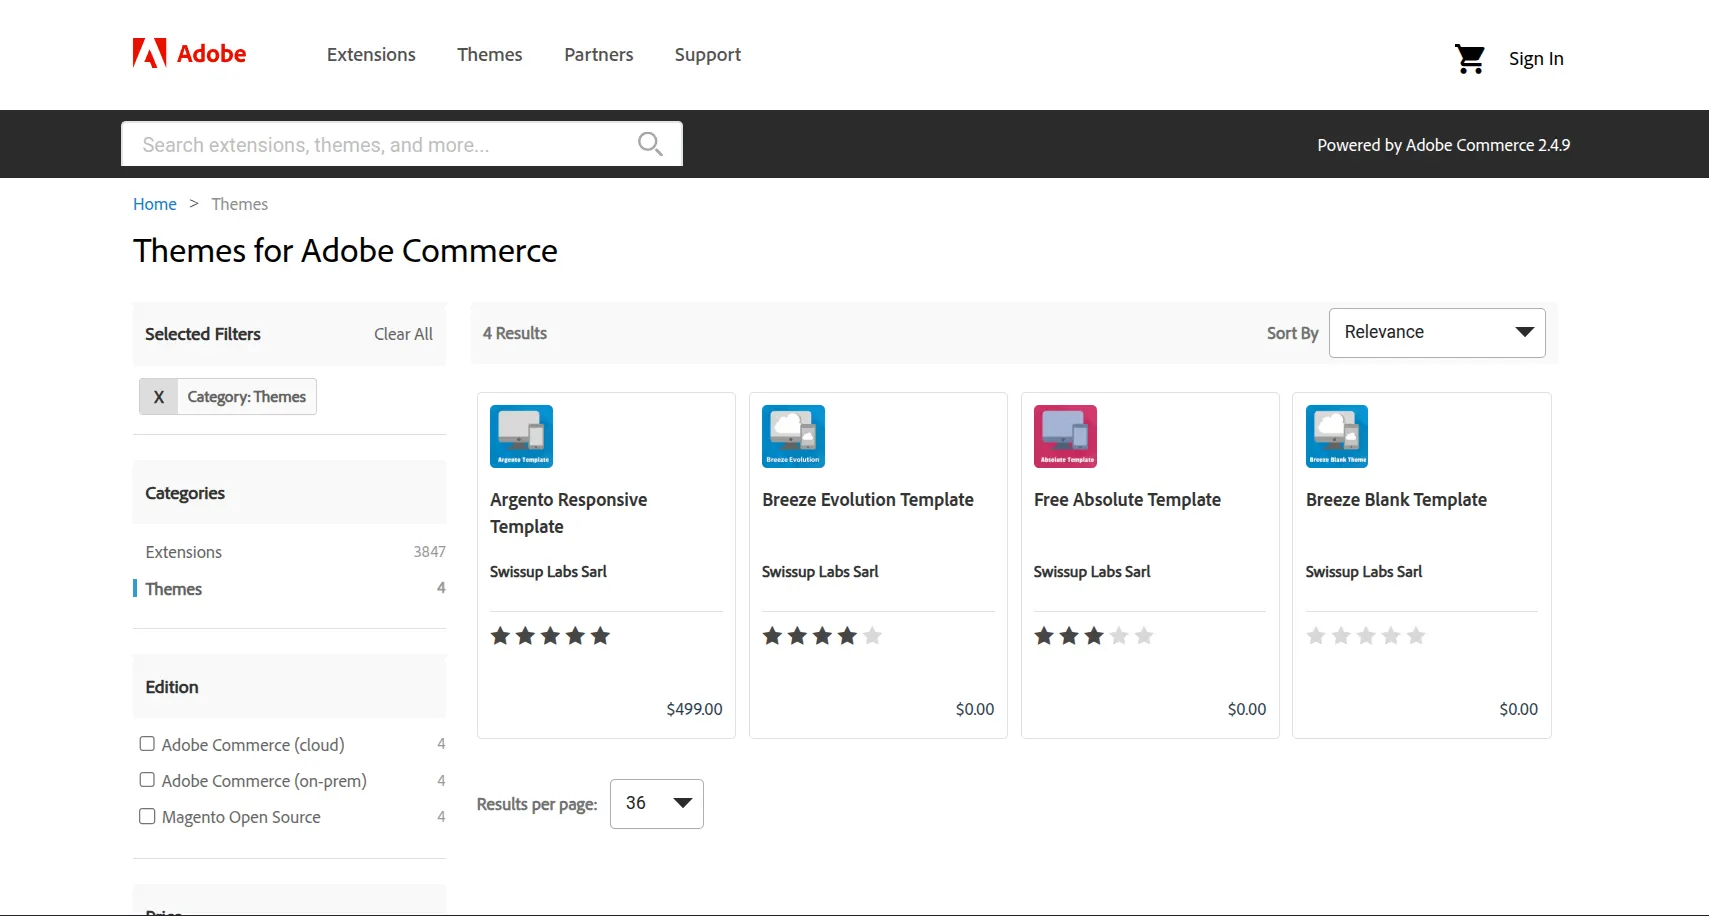Open the Sort By Relevance dropdown
Image resolution: width=1709 pixels, height=916 pixels.
pos(1437,333)
